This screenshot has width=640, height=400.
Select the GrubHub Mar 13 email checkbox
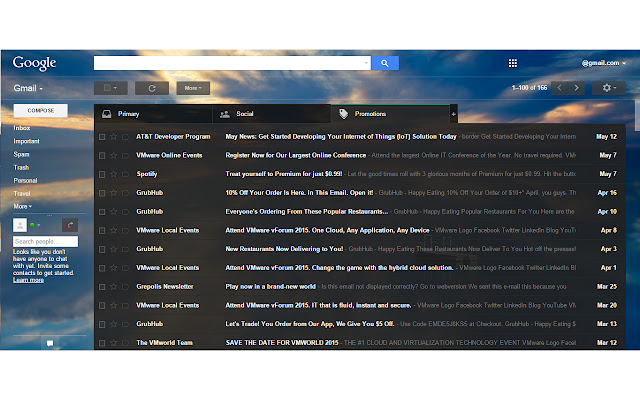[x=102, y=325]
